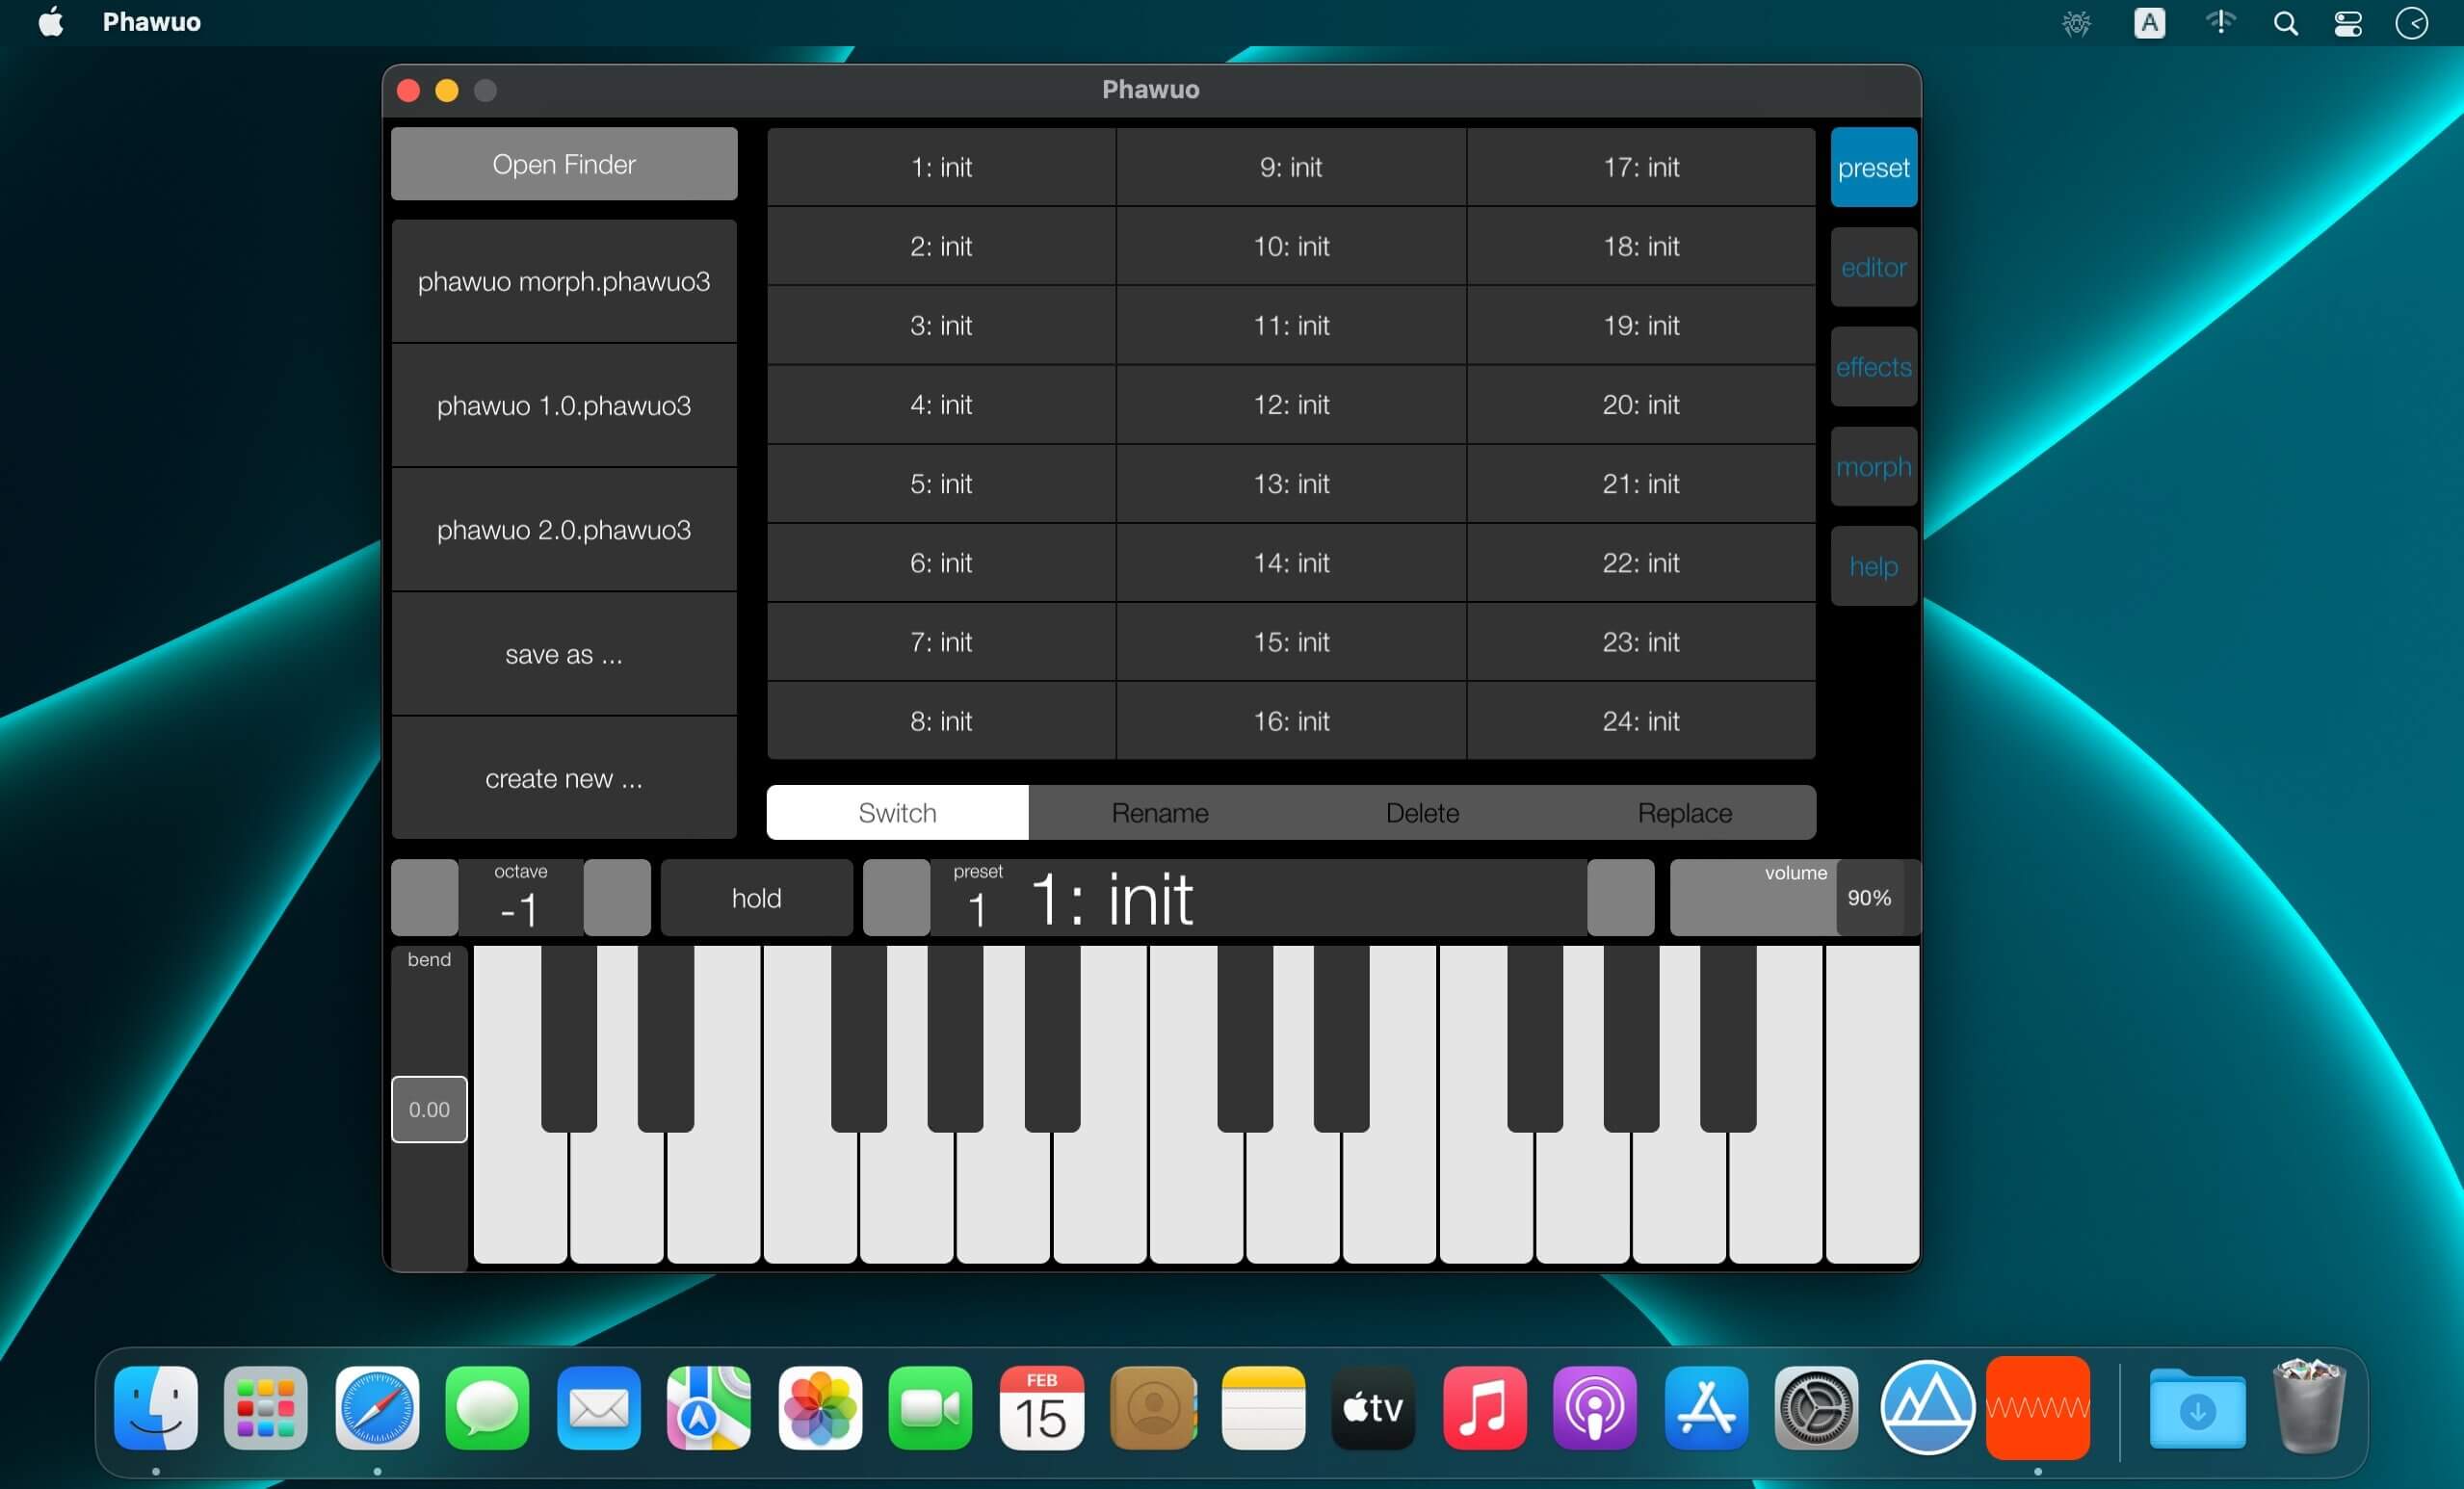This screenshot has height=1489, width=2464.
Task: Open the Downloads folder in the Dock
Action: tap(2197, 1408)
